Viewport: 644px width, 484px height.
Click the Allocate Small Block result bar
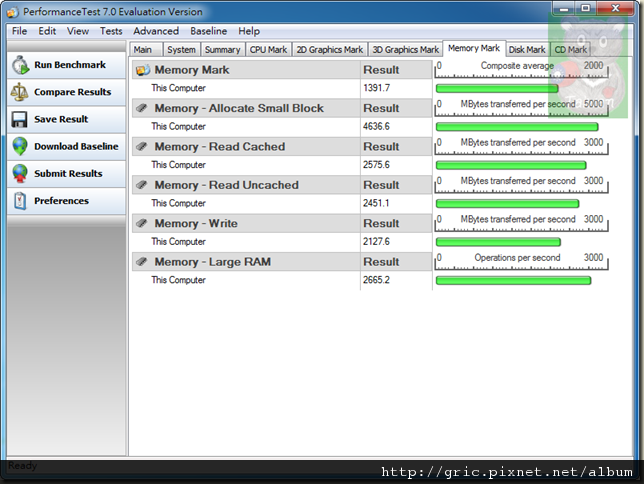tap(517, 127)
